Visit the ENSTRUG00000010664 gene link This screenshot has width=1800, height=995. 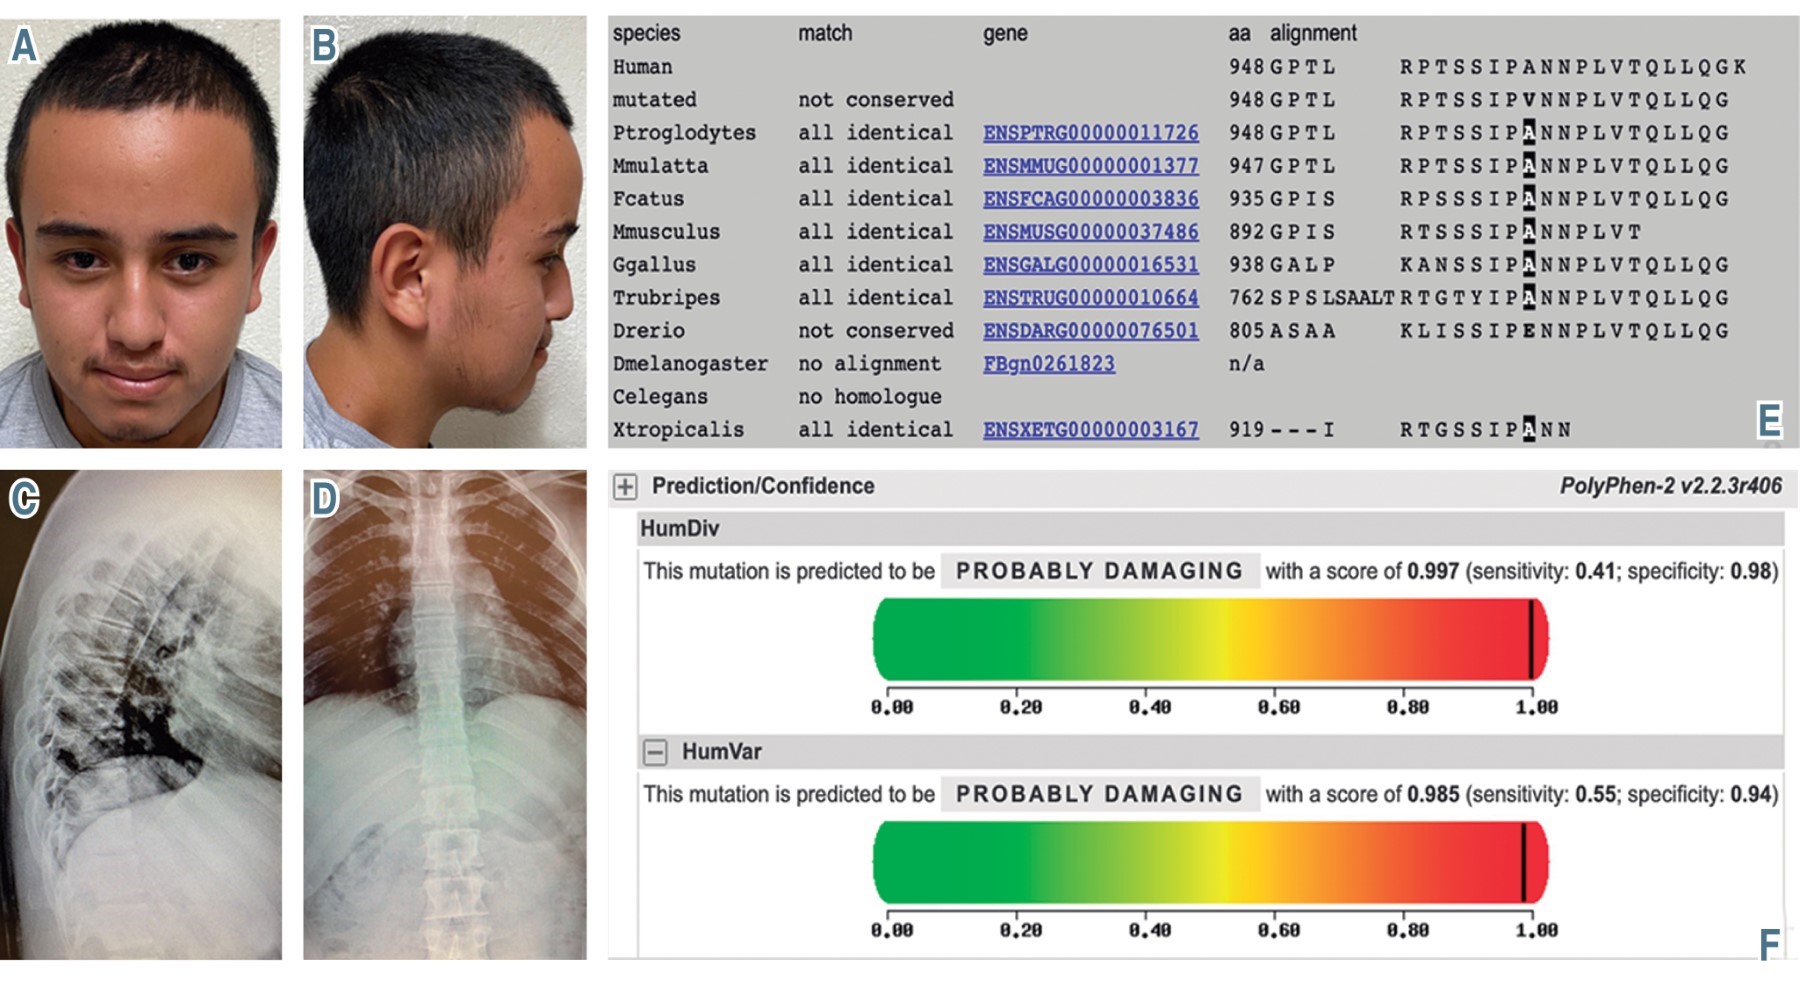pos(1090,298)
